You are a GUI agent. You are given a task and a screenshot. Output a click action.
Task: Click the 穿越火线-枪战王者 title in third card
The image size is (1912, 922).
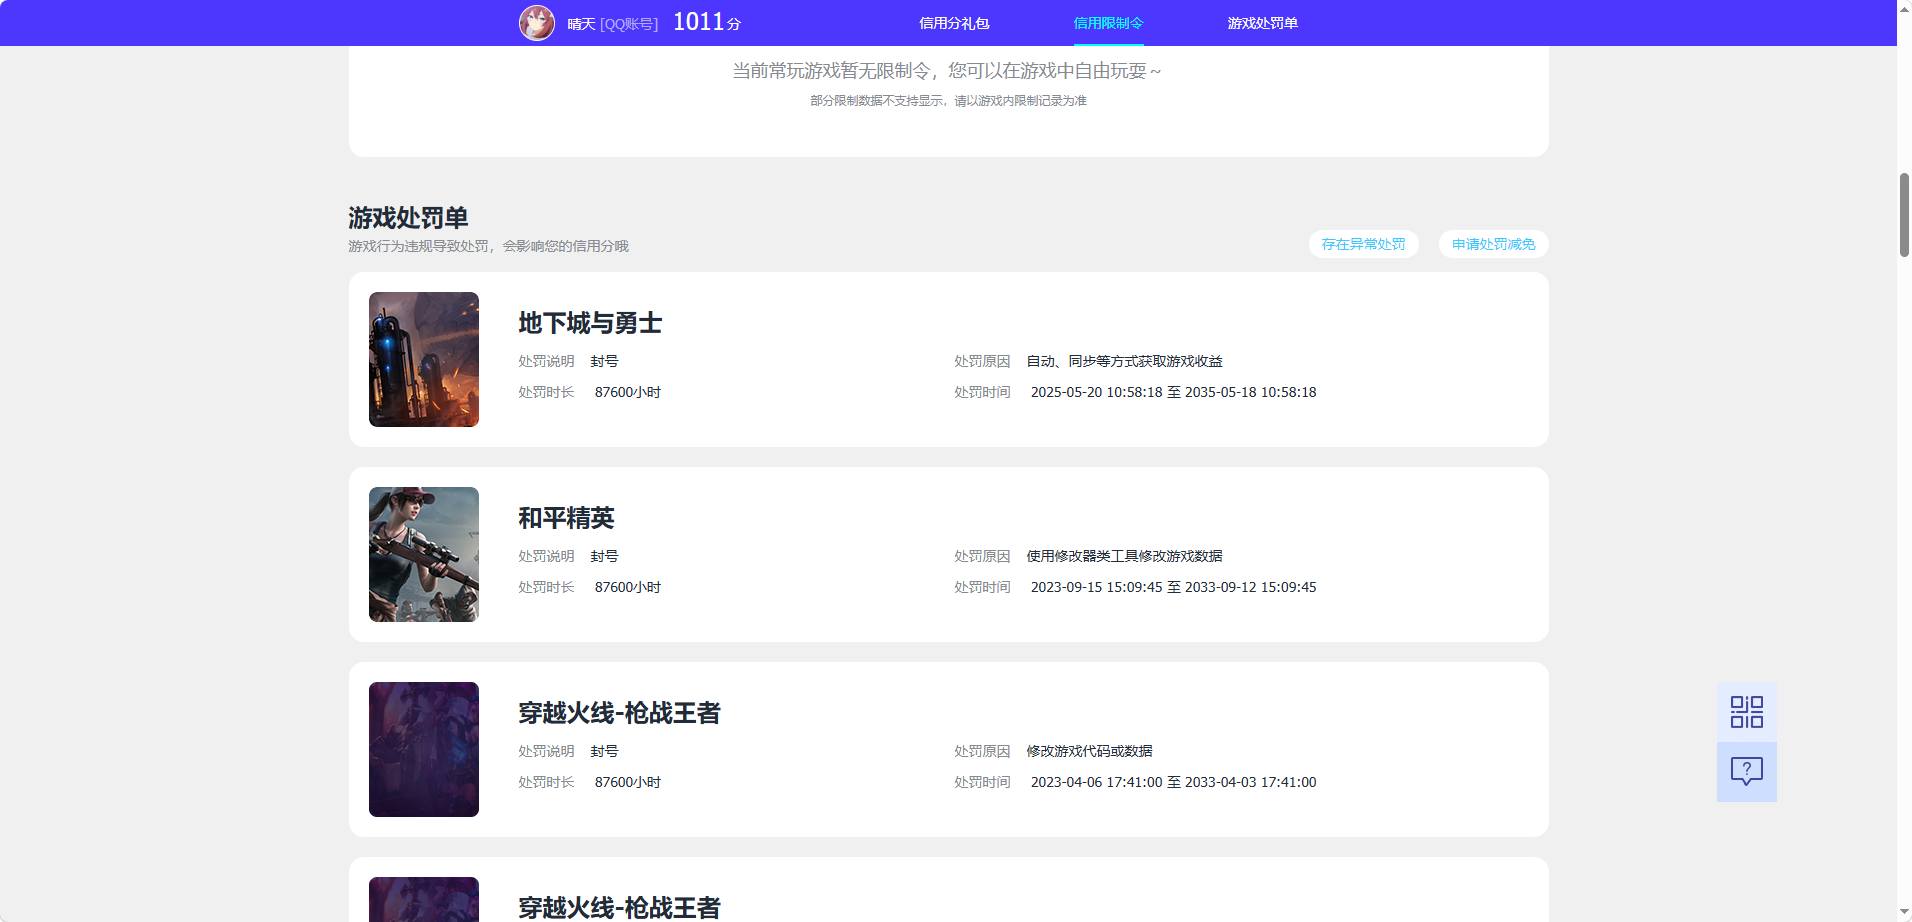619,713
